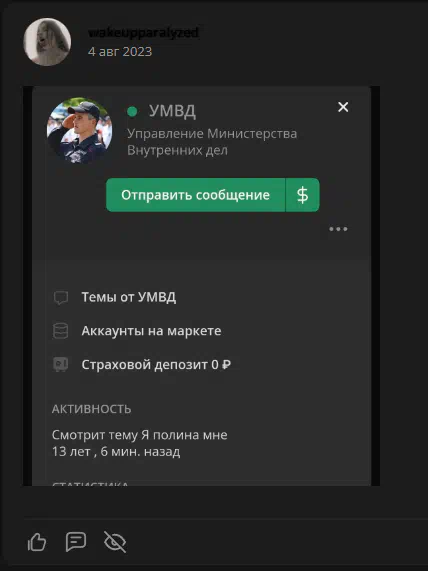Open the three-dots more options menu

pyautogui.click(x=338, y=229)
